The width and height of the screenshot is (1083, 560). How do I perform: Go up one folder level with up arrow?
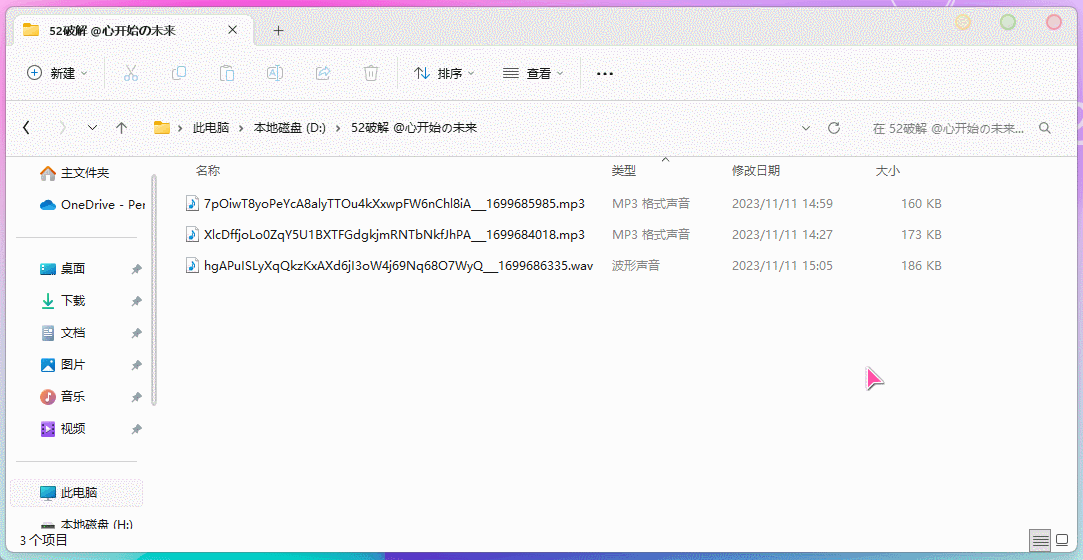122,128
